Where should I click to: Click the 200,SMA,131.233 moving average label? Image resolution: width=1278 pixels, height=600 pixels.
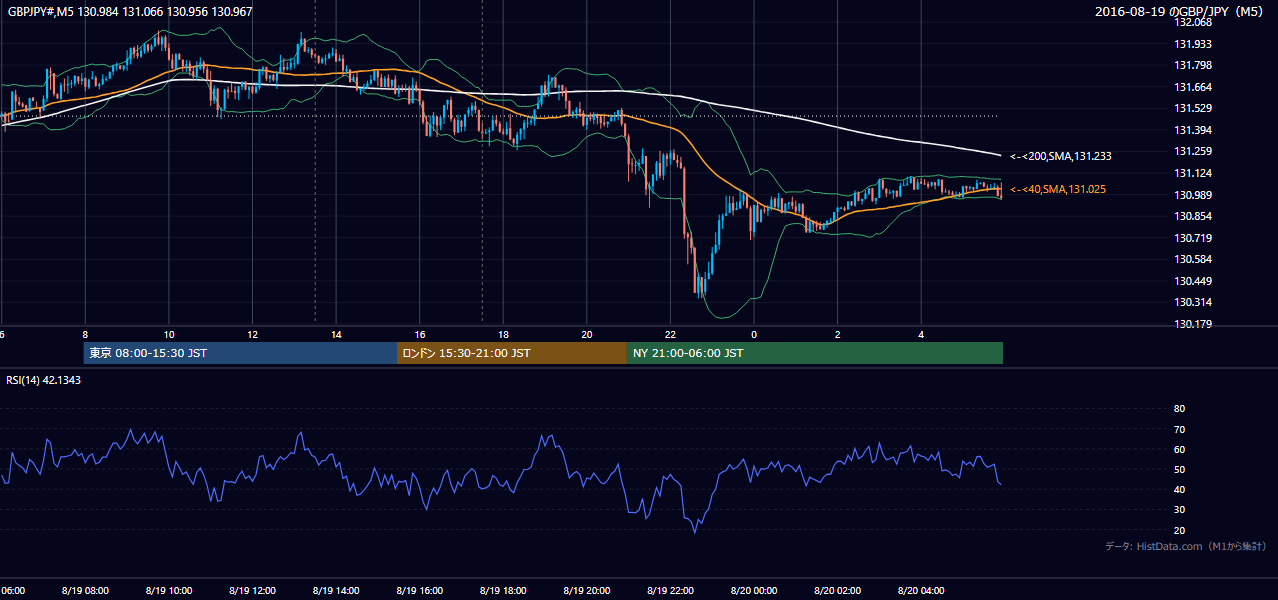pos(1061,156)
